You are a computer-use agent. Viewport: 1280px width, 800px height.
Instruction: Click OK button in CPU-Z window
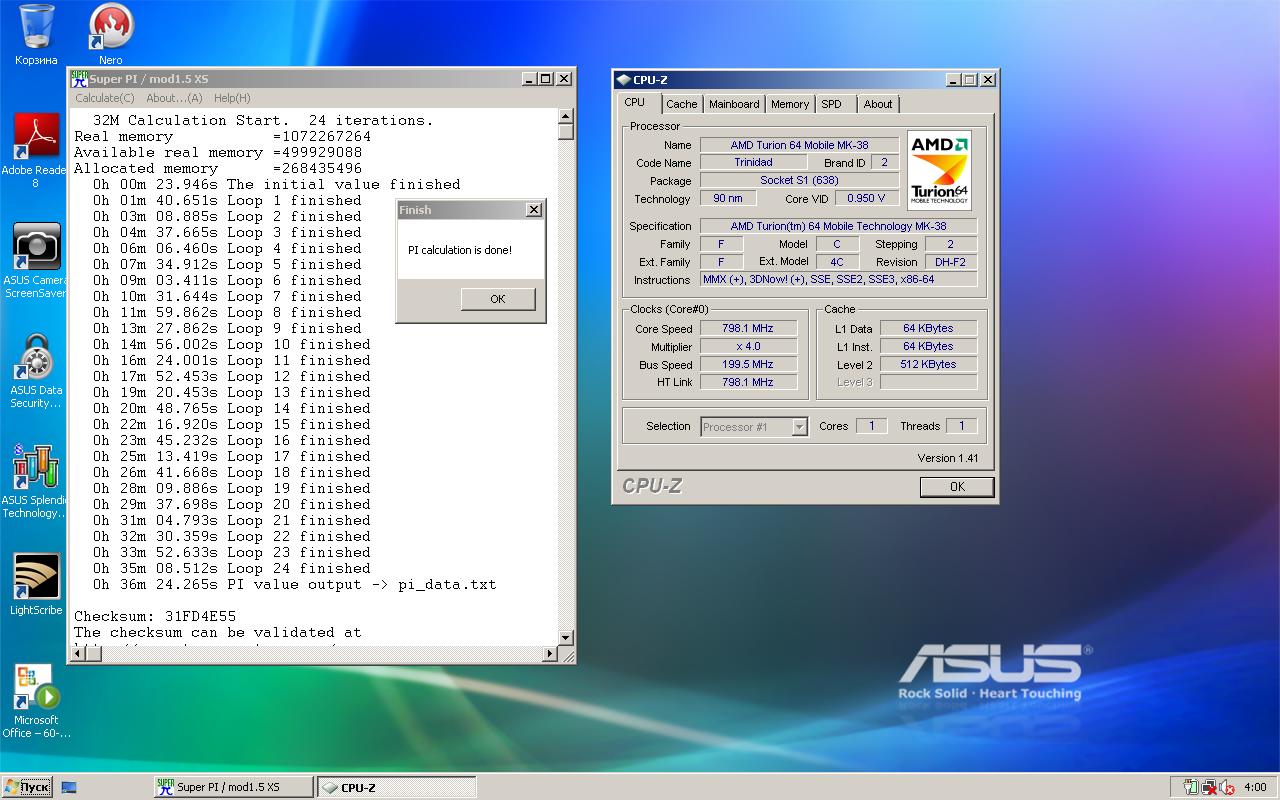point(957,486)
